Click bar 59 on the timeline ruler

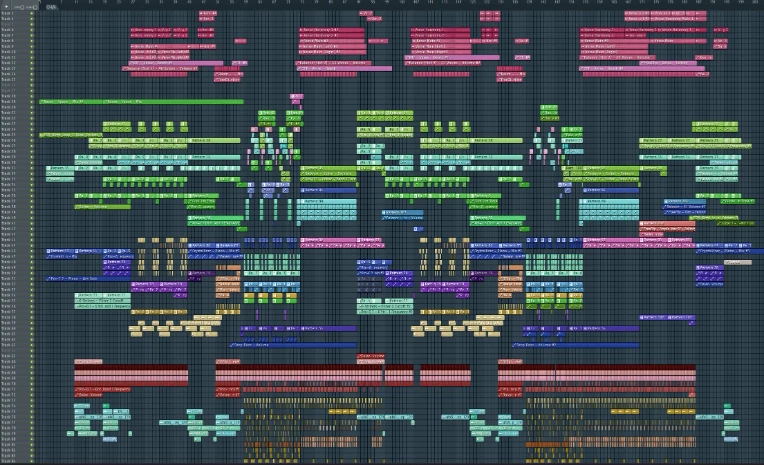pyautogui.click(x=246, y=2)
